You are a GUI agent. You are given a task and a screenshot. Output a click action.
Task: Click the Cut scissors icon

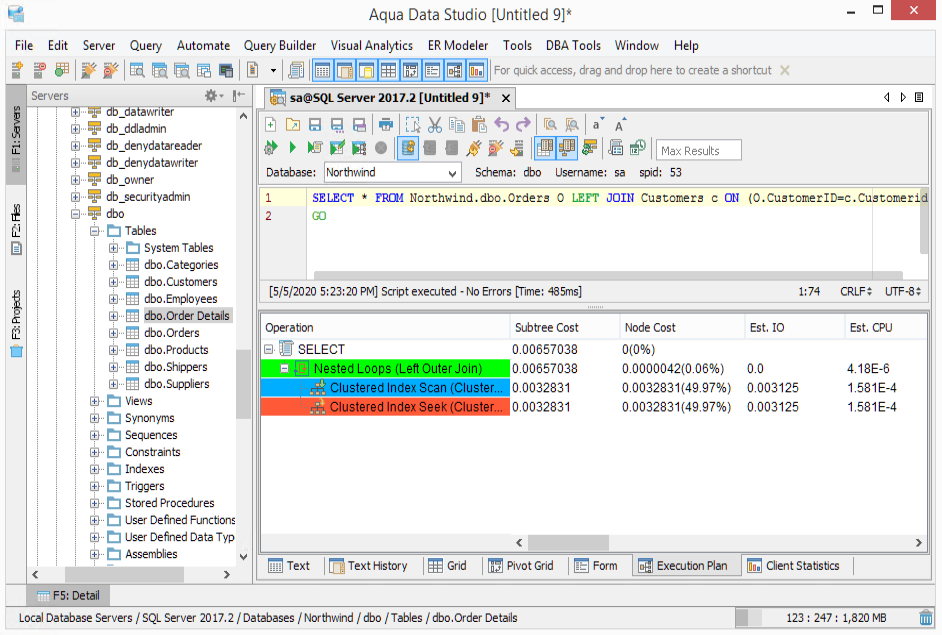435,125
